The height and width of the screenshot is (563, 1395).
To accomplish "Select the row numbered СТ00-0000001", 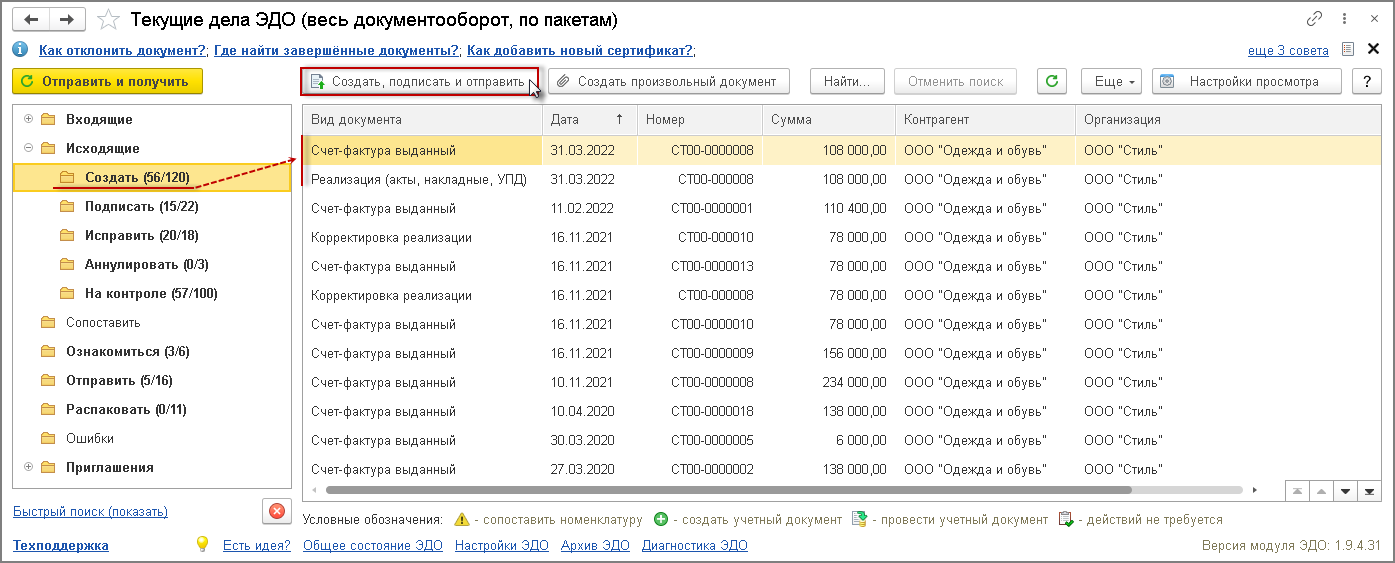I will [842, 208].
